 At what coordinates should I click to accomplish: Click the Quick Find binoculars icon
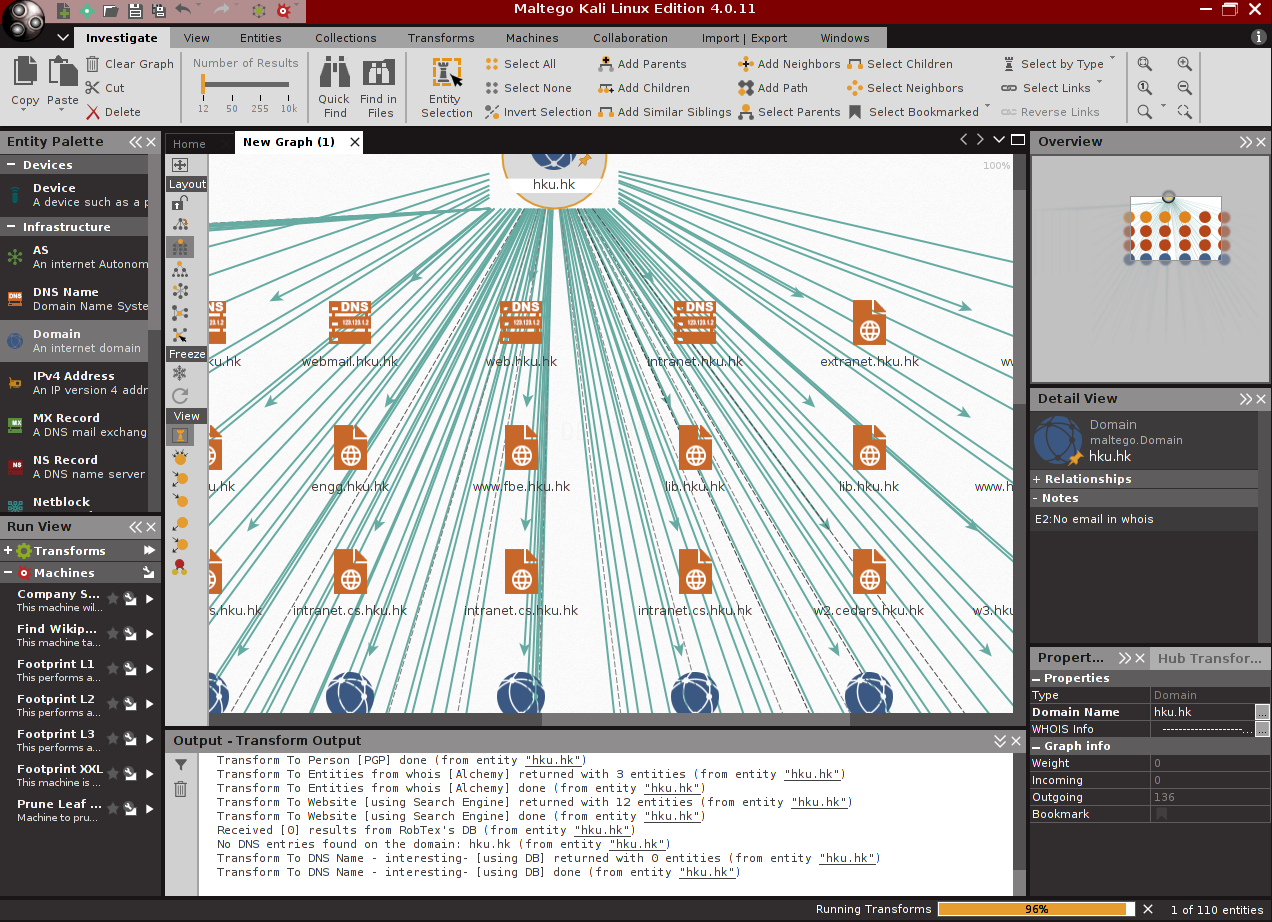(334, 74)
